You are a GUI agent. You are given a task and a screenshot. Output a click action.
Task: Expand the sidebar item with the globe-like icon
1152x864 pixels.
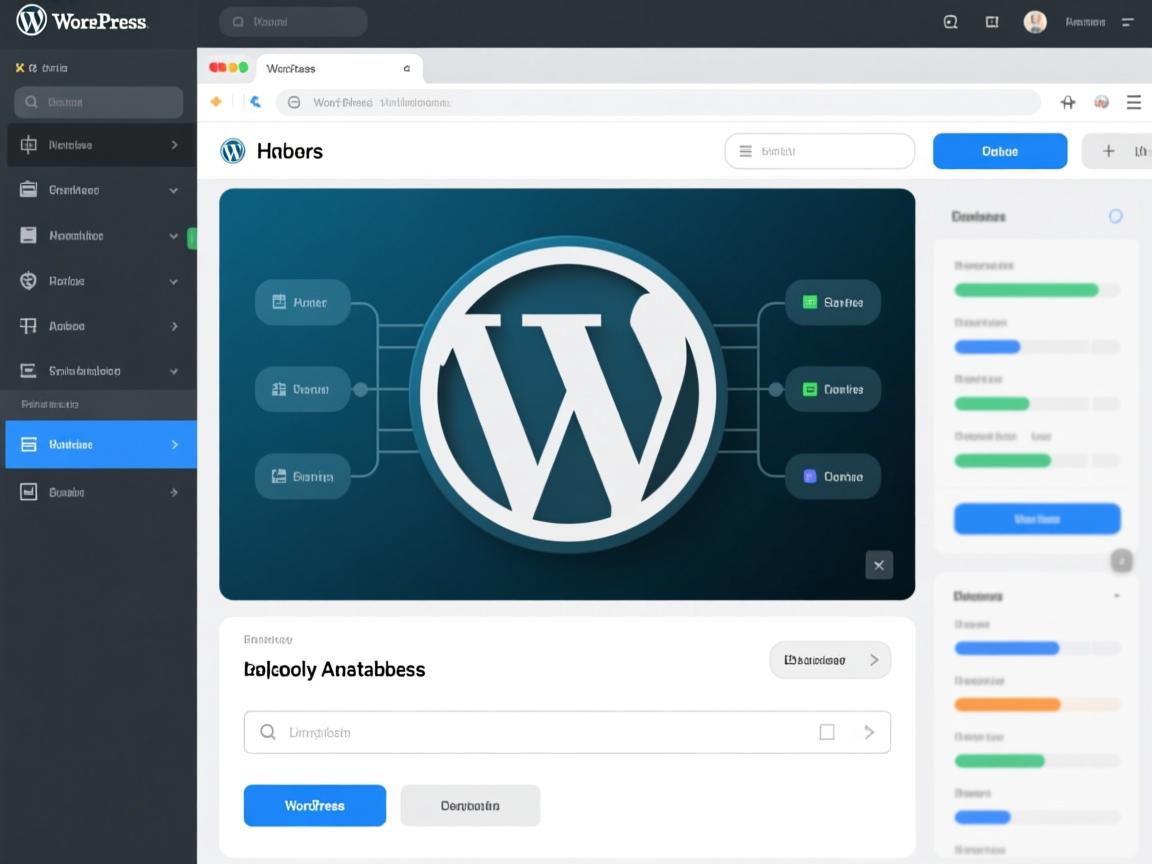pos(100,281)
